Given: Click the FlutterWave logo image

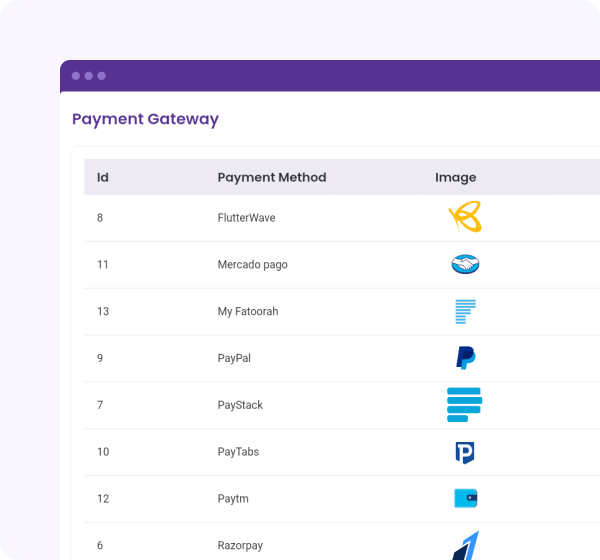Looking at the screenshot, I should click(x=465, y=217).
